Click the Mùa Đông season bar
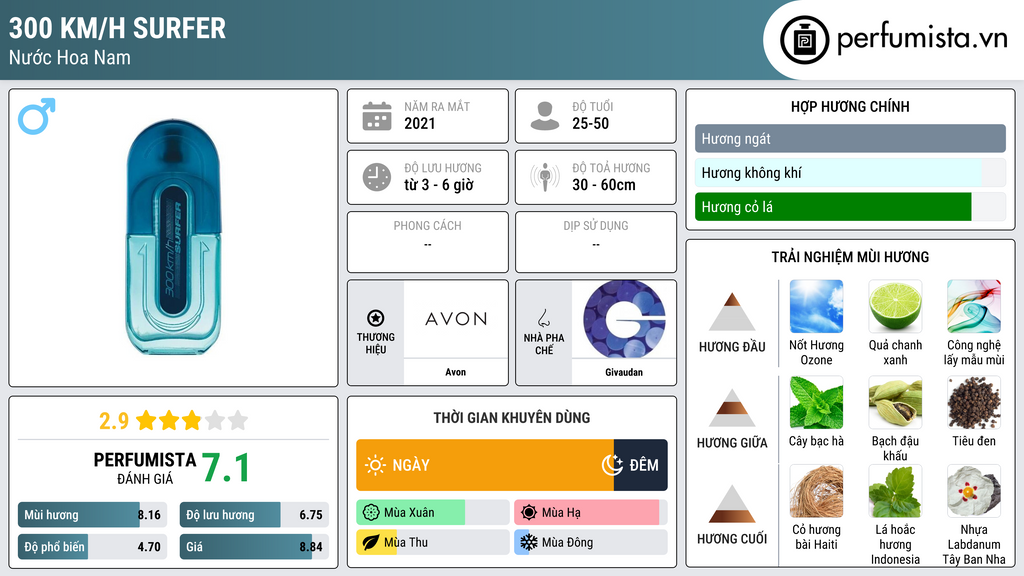This screenshot has height=576, width=1024. [590, 542]
